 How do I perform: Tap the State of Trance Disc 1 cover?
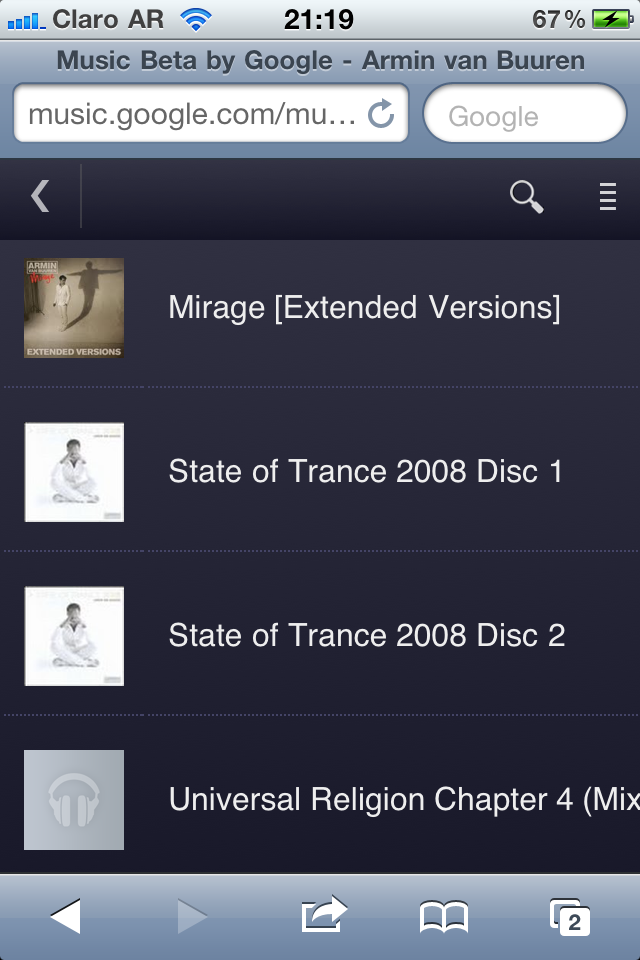click(x=74, y=472)
